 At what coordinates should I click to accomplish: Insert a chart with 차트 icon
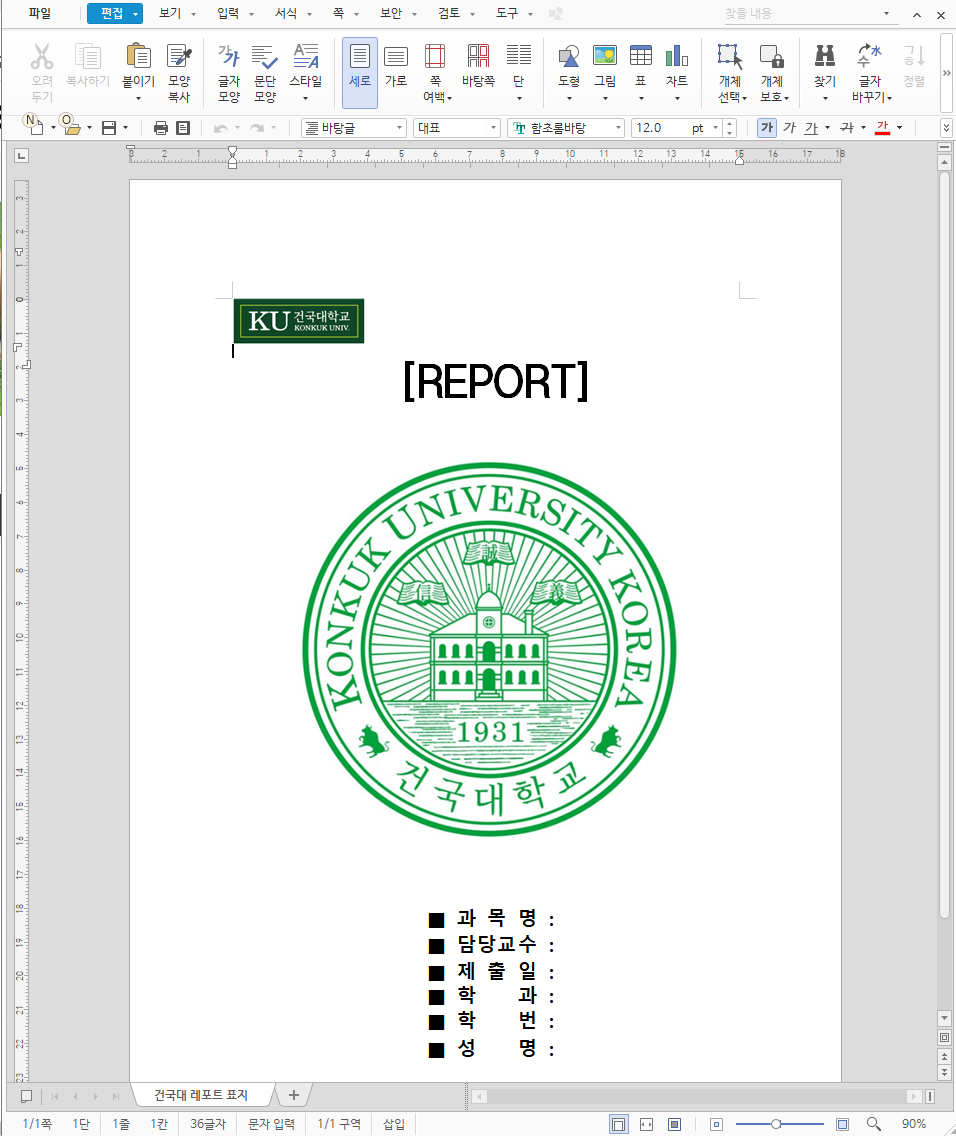tap(676, 57)
